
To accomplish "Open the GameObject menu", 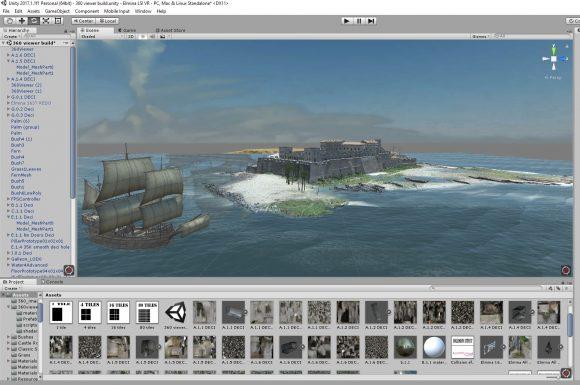I will (x=57, y=11).
